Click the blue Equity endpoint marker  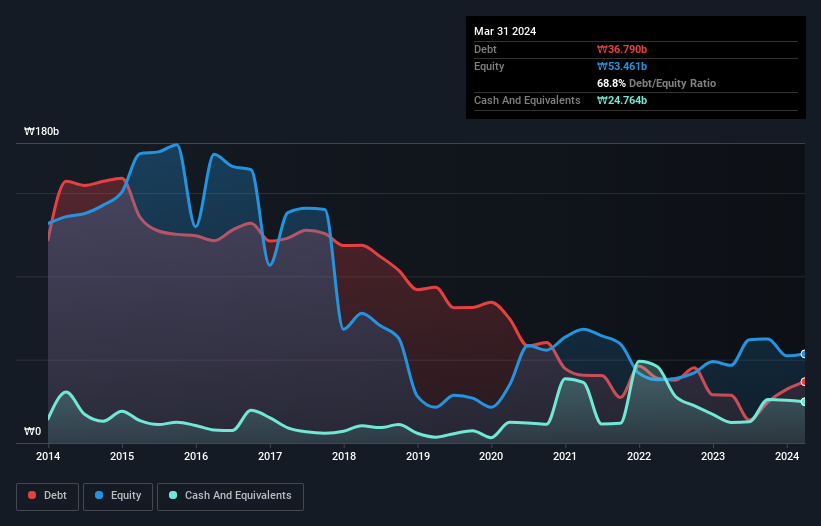[x=804, y=354]
